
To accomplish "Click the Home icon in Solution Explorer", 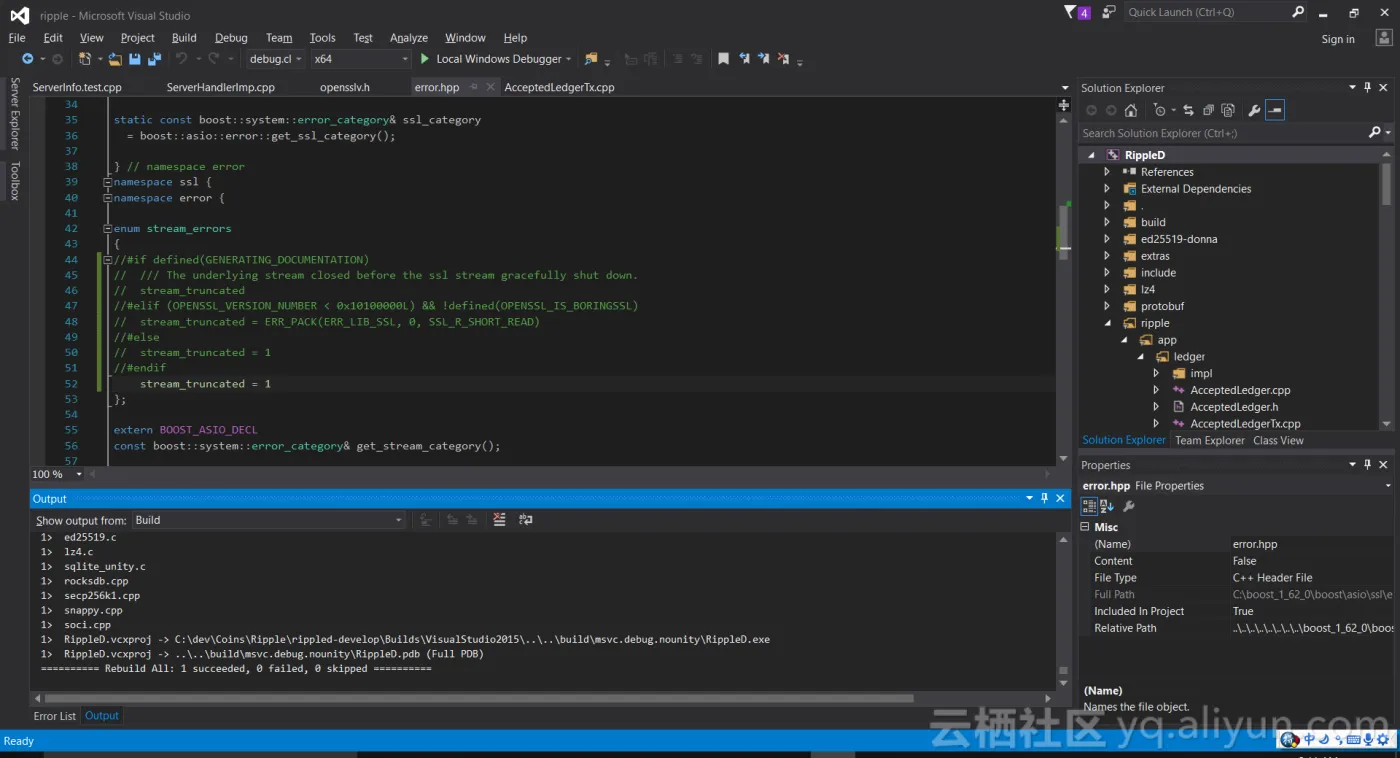I will (1131, 111).
